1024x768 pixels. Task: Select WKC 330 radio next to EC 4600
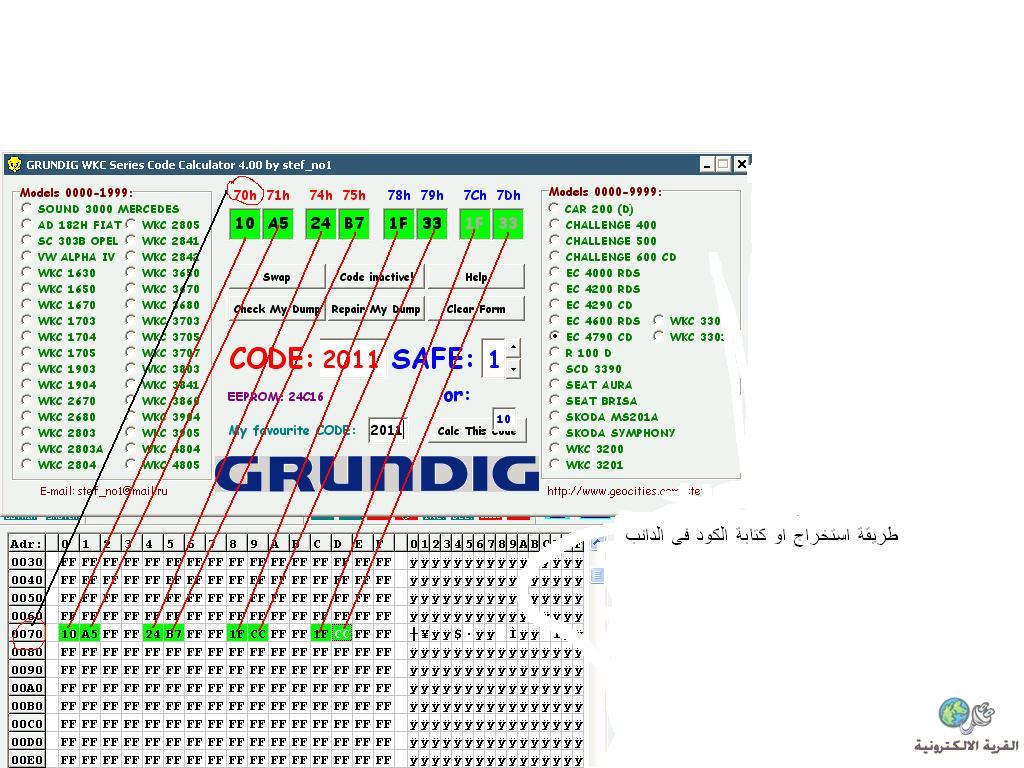pyautogui.click(x=658, y=320)
